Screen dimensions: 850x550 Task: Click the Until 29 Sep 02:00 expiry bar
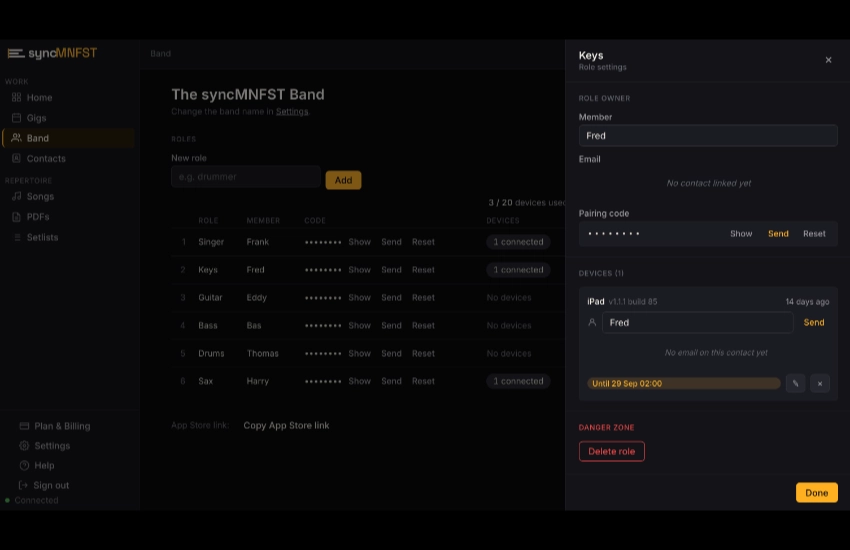684,383
